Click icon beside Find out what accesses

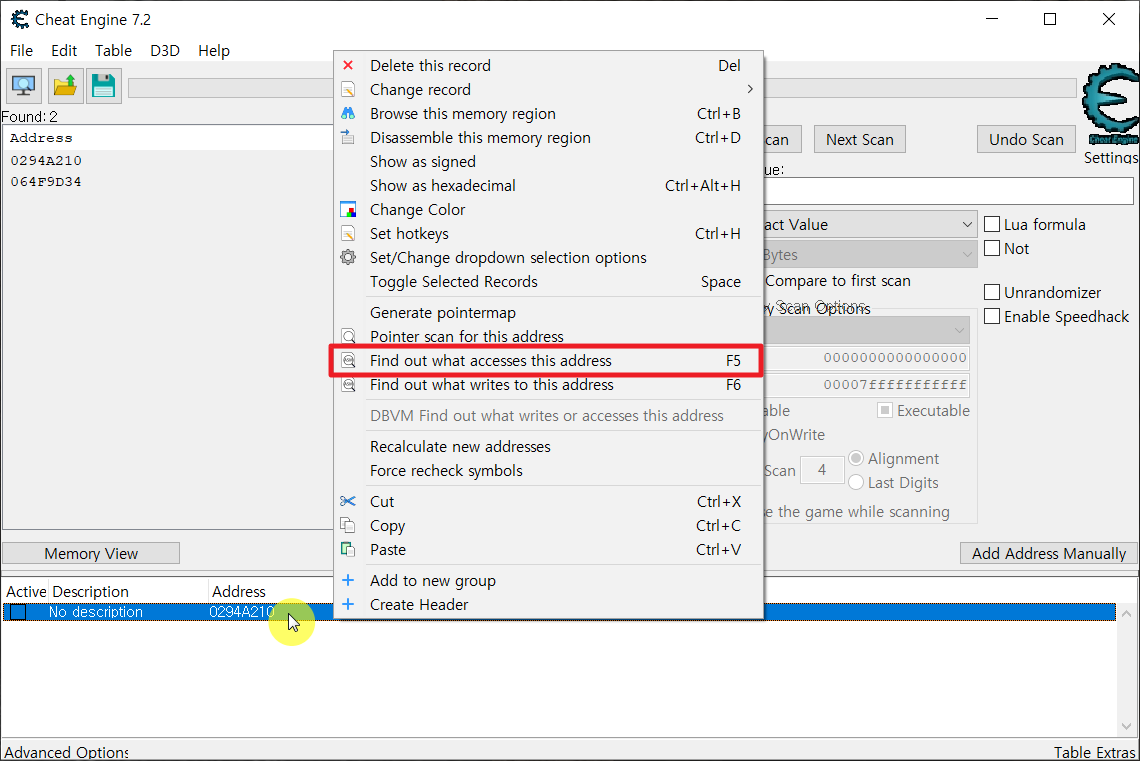click(x=348, y=361)
